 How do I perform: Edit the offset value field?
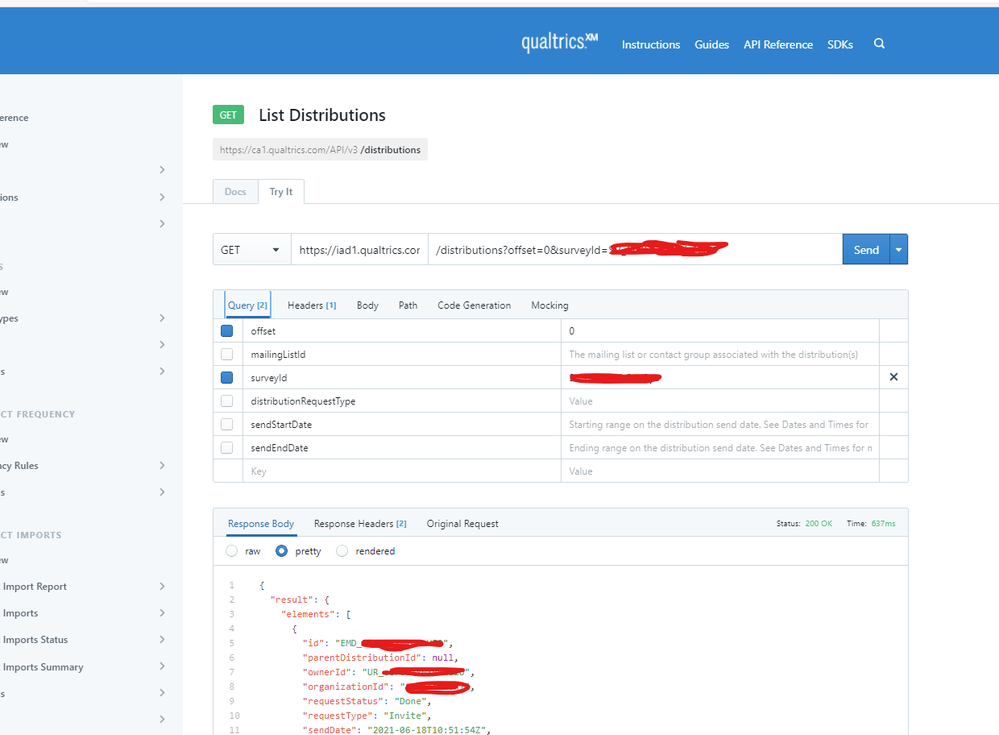[x=720, y=331]
